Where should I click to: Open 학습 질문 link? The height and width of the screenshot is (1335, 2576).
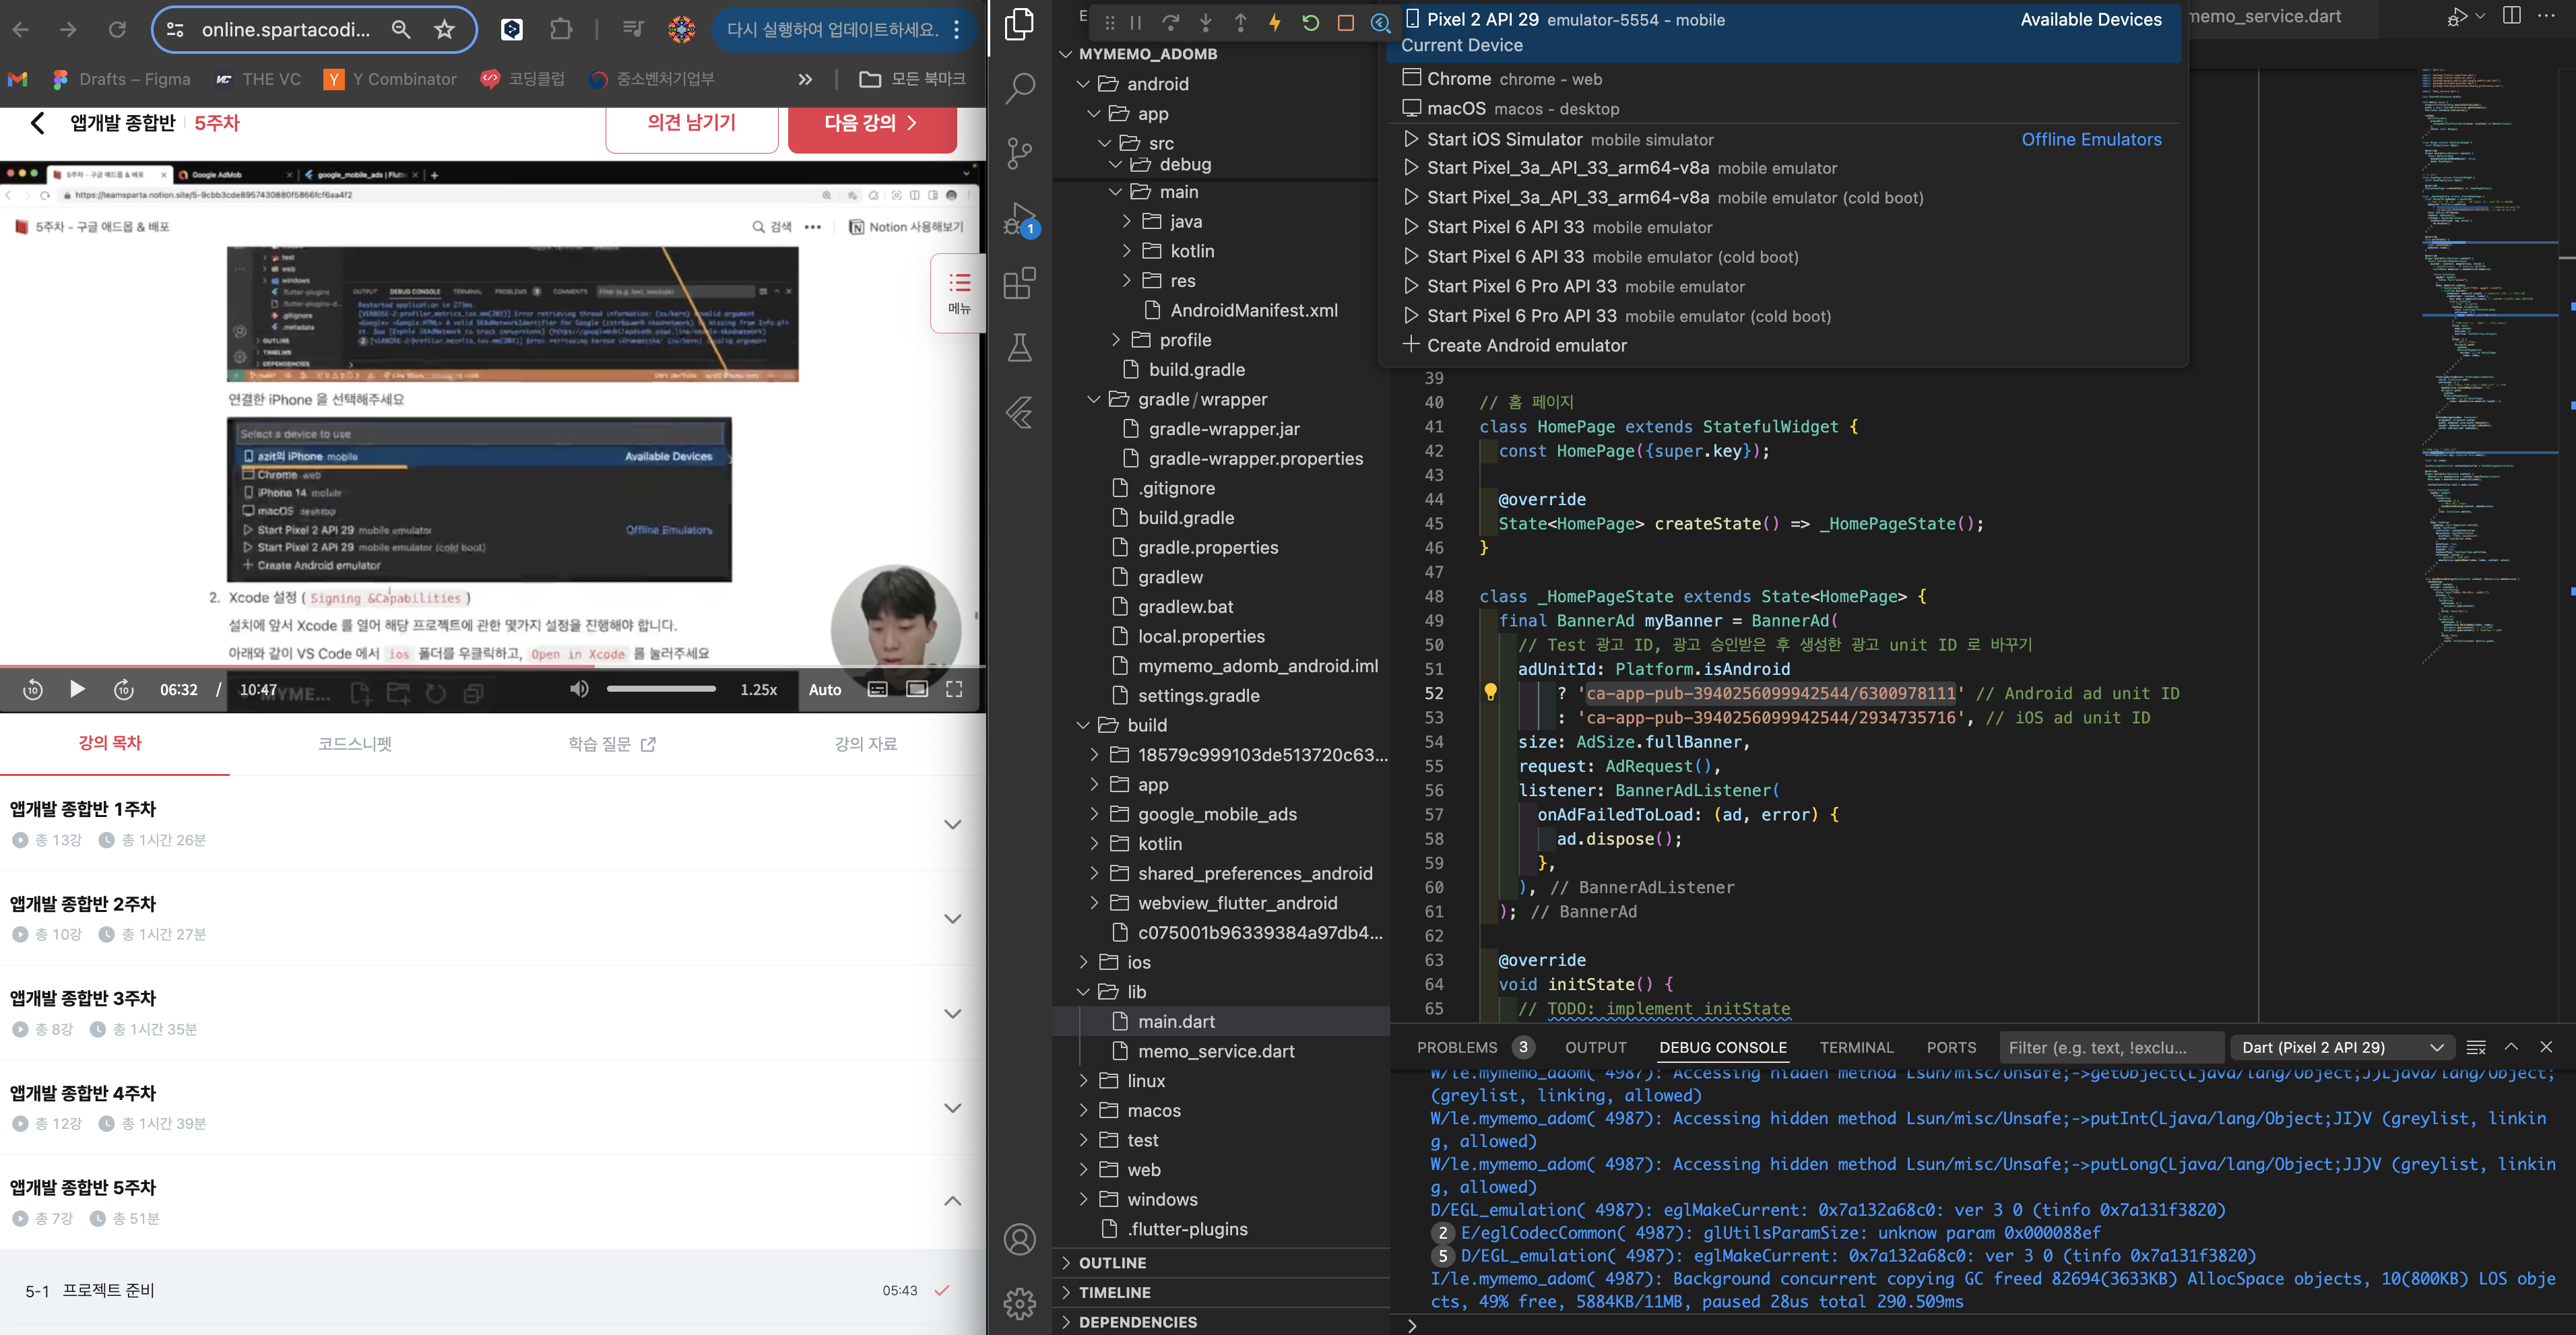point(611,744)
